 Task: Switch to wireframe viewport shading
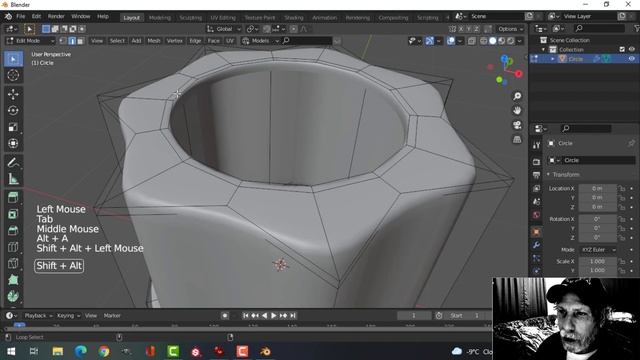click(484, 41)
